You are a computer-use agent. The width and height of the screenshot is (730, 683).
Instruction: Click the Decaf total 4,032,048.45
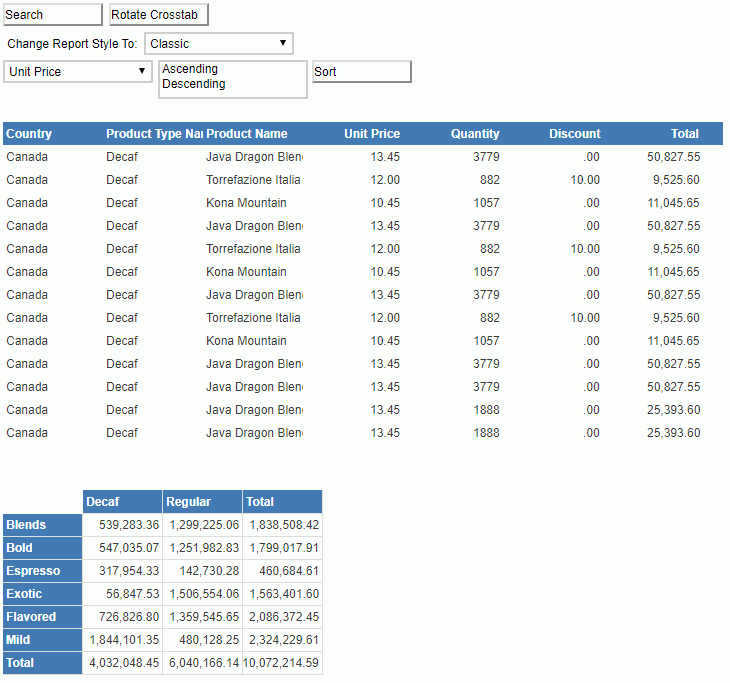[124, 663]
